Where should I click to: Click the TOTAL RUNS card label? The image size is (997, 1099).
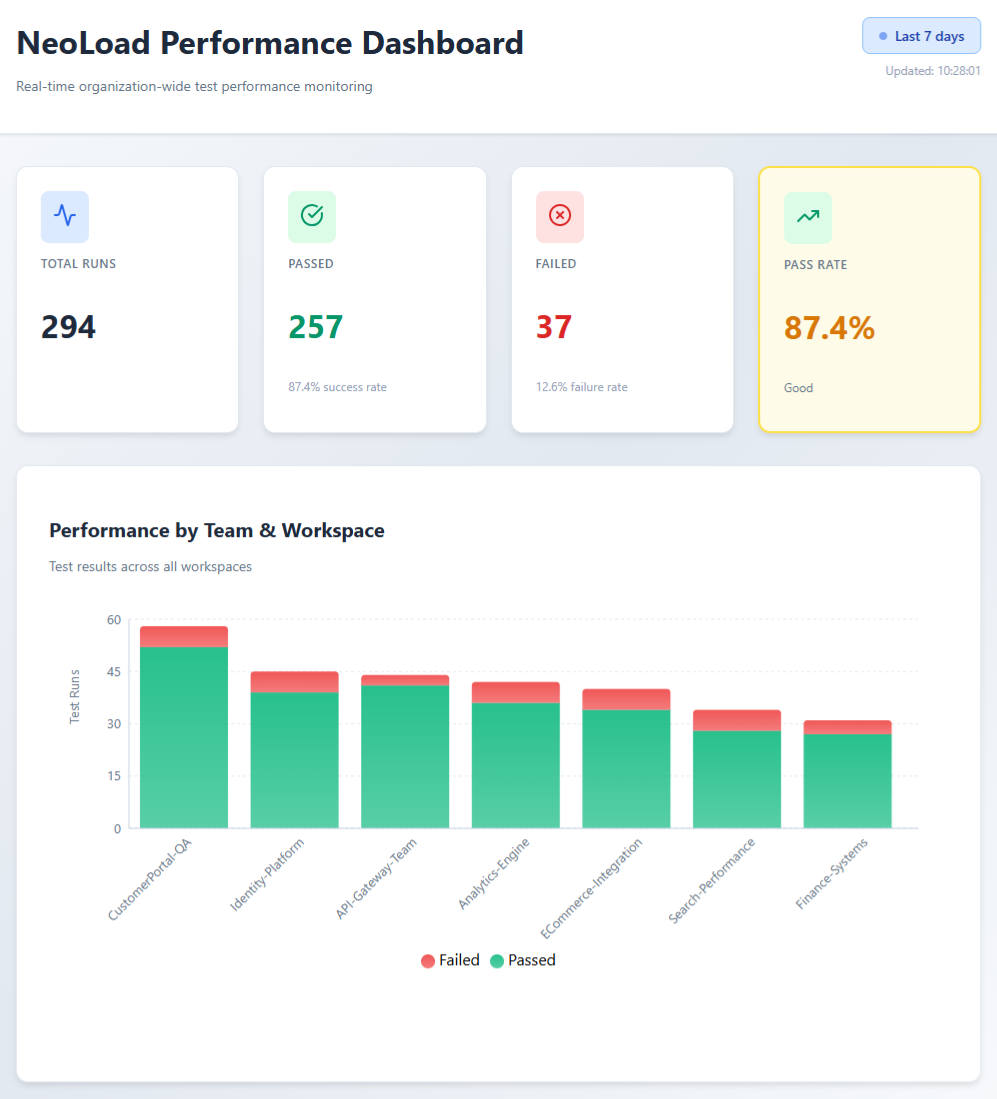pyautogui.click(x=79, y=264)
